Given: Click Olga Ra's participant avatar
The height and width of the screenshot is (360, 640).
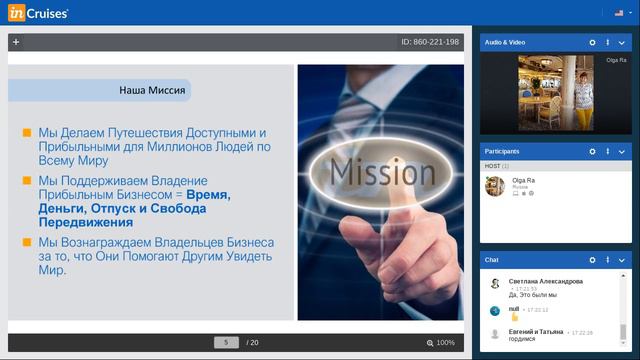Looking at the screenshot, I should [495, 186].
